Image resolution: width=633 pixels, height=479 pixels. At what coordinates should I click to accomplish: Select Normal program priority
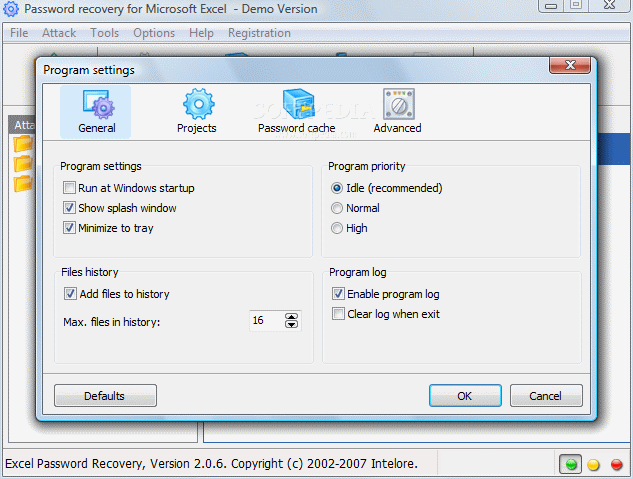337,208
